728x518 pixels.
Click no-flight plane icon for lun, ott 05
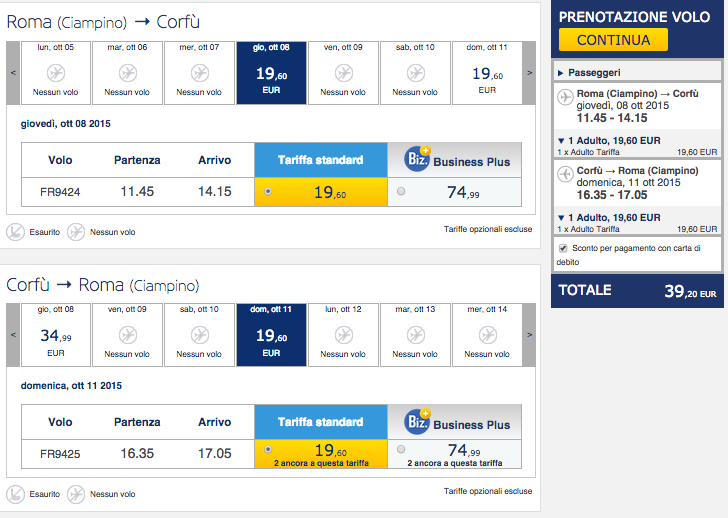click(55, 73)
